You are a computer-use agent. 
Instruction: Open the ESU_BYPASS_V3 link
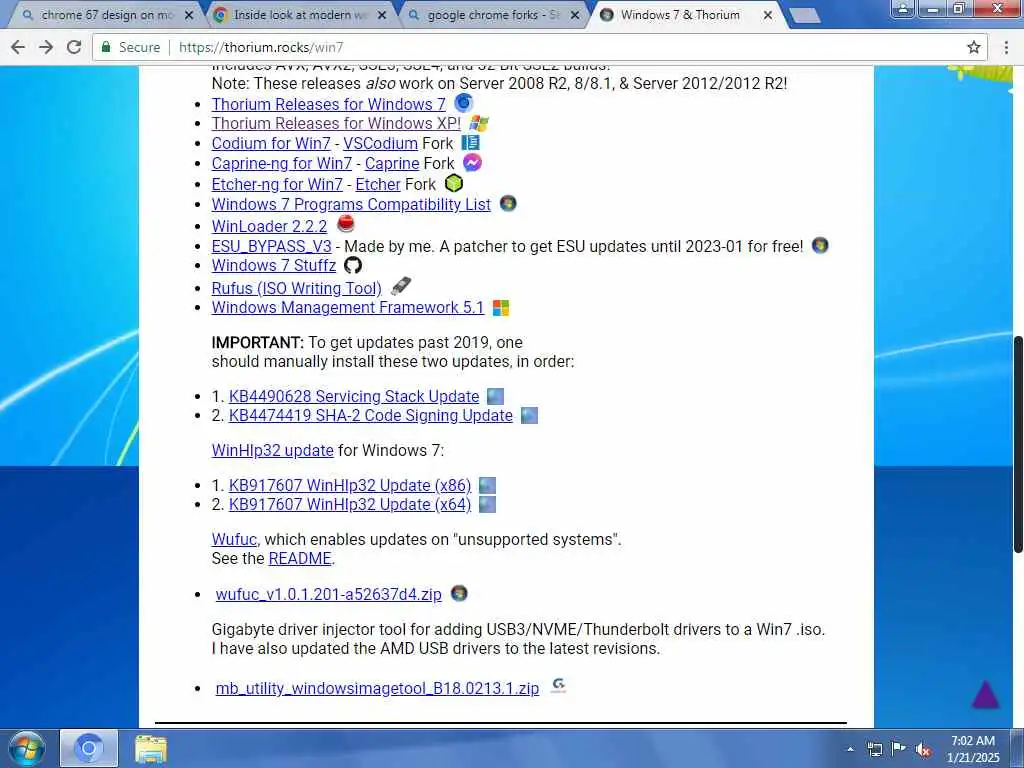click(271, 246)
